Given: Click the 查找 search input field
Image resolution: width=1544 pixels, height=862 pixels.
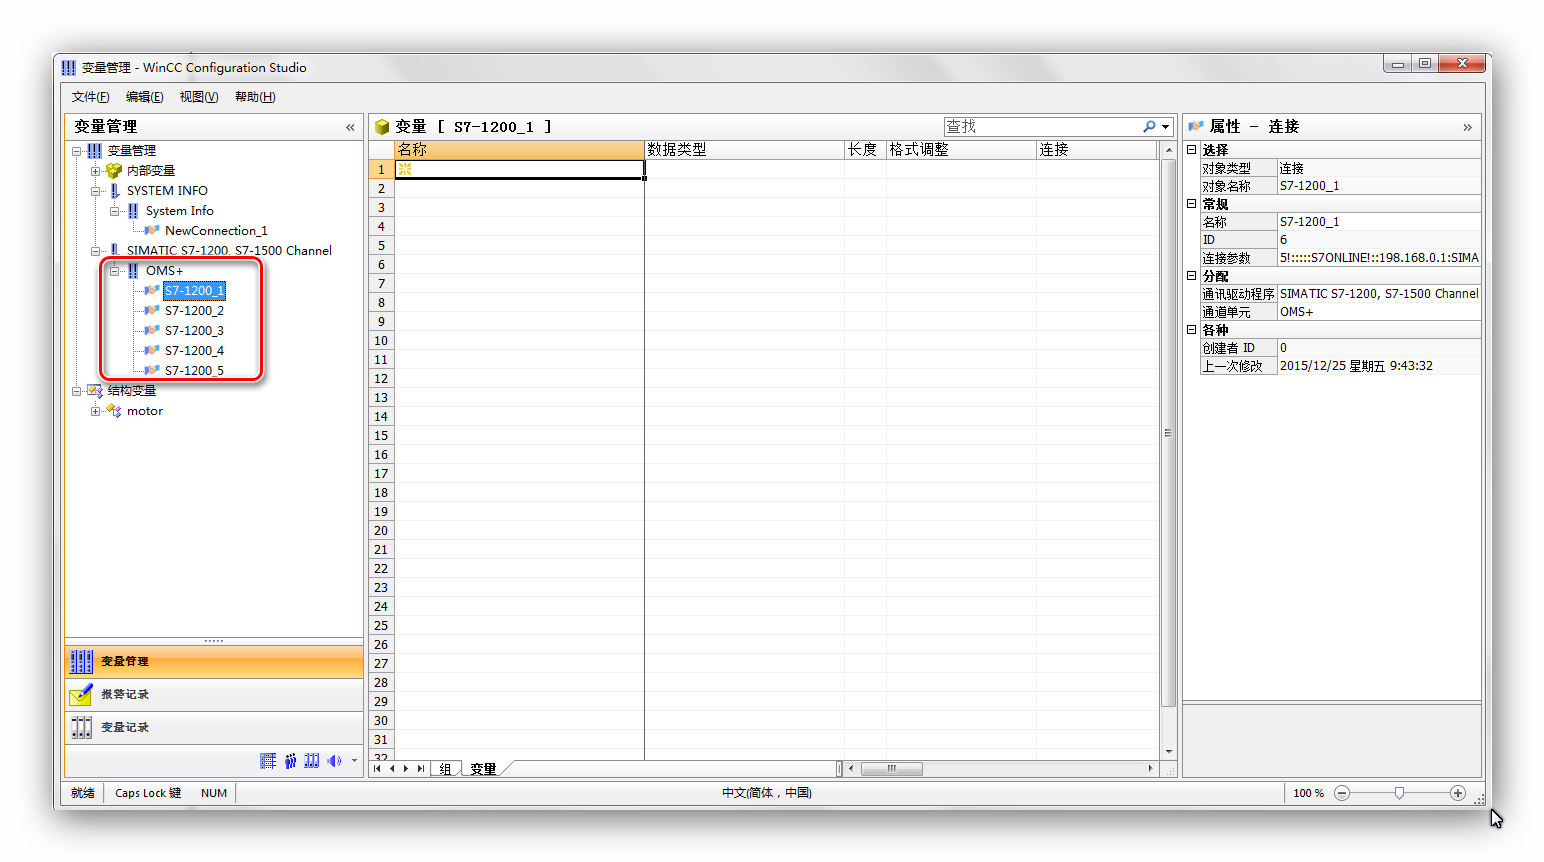Looking at the screenshot, I should click(1042, 127).
